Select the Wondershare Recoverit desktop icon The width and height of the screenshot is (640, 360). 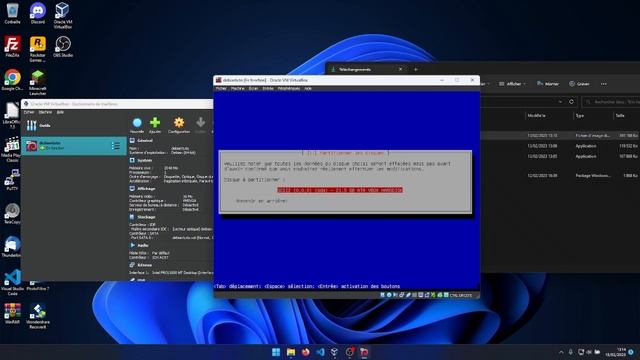coord(38,317)
